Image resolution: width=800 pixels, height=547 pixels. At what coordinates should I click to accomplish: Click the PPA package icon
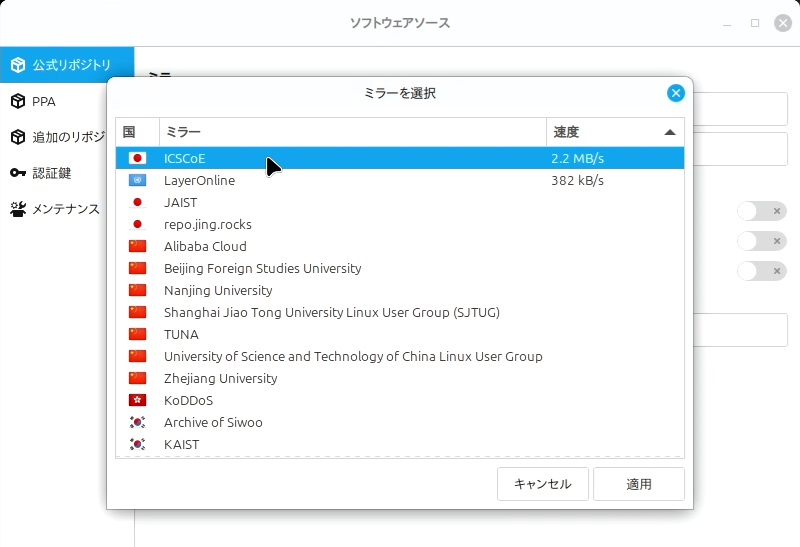coord(17,101)
